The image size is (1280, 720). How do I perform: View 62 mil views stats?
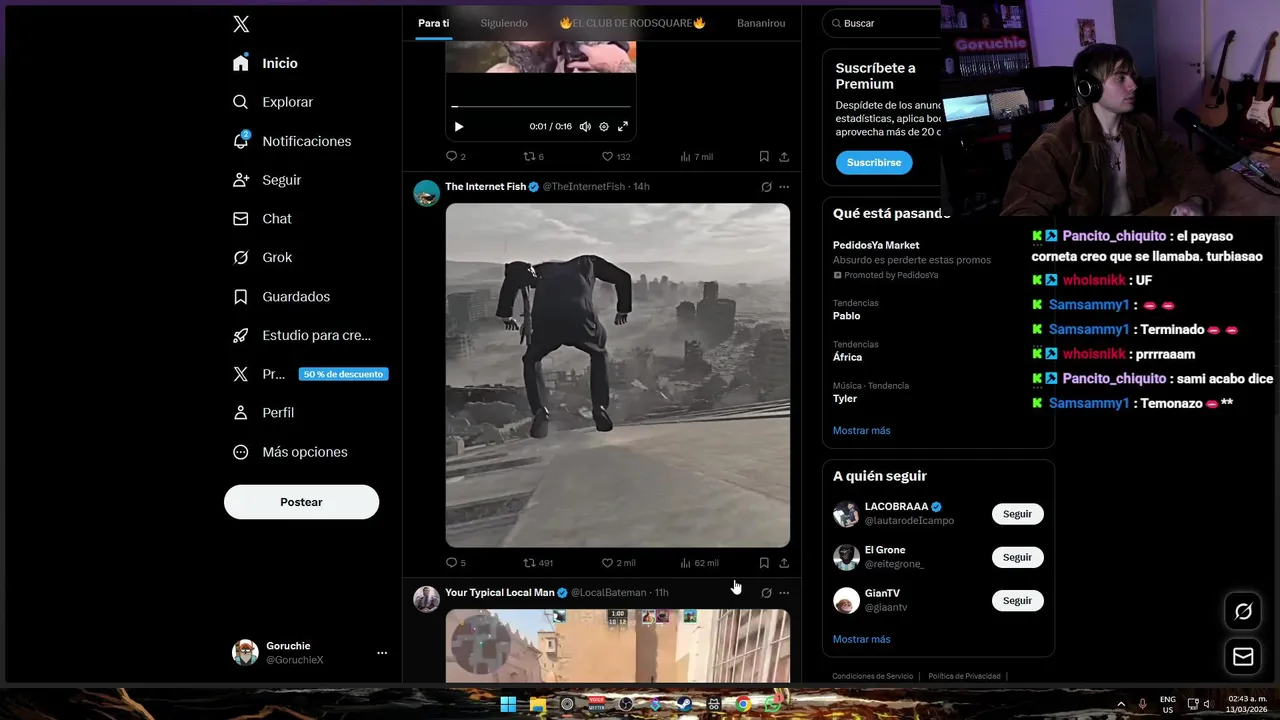click(699, 563)
